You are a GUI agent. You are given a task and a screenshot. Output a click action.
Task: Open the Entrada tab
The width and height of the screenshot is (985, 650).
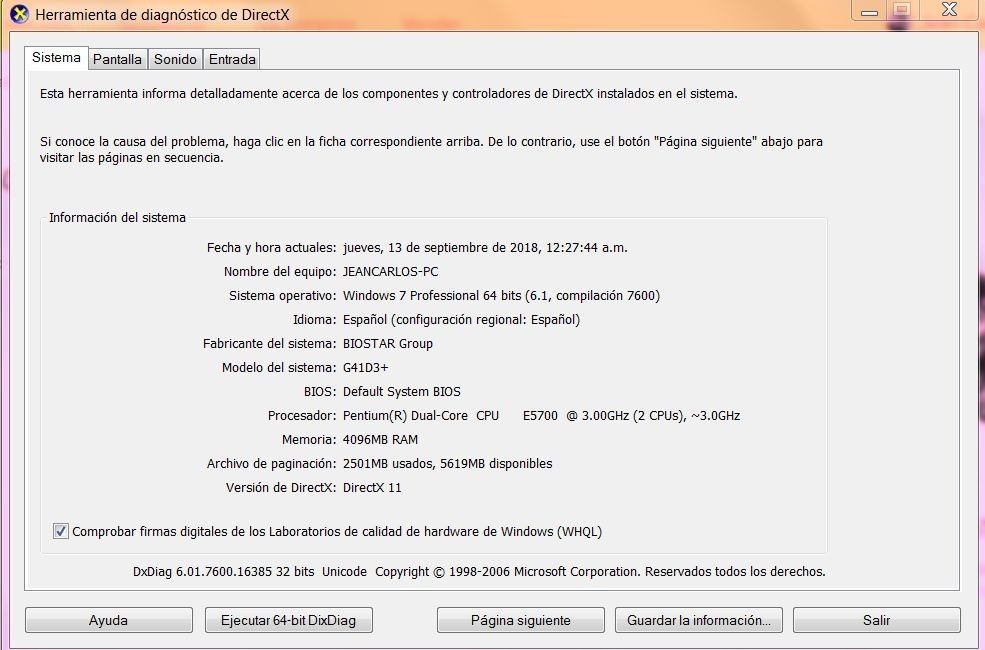(x=232, y=59)
